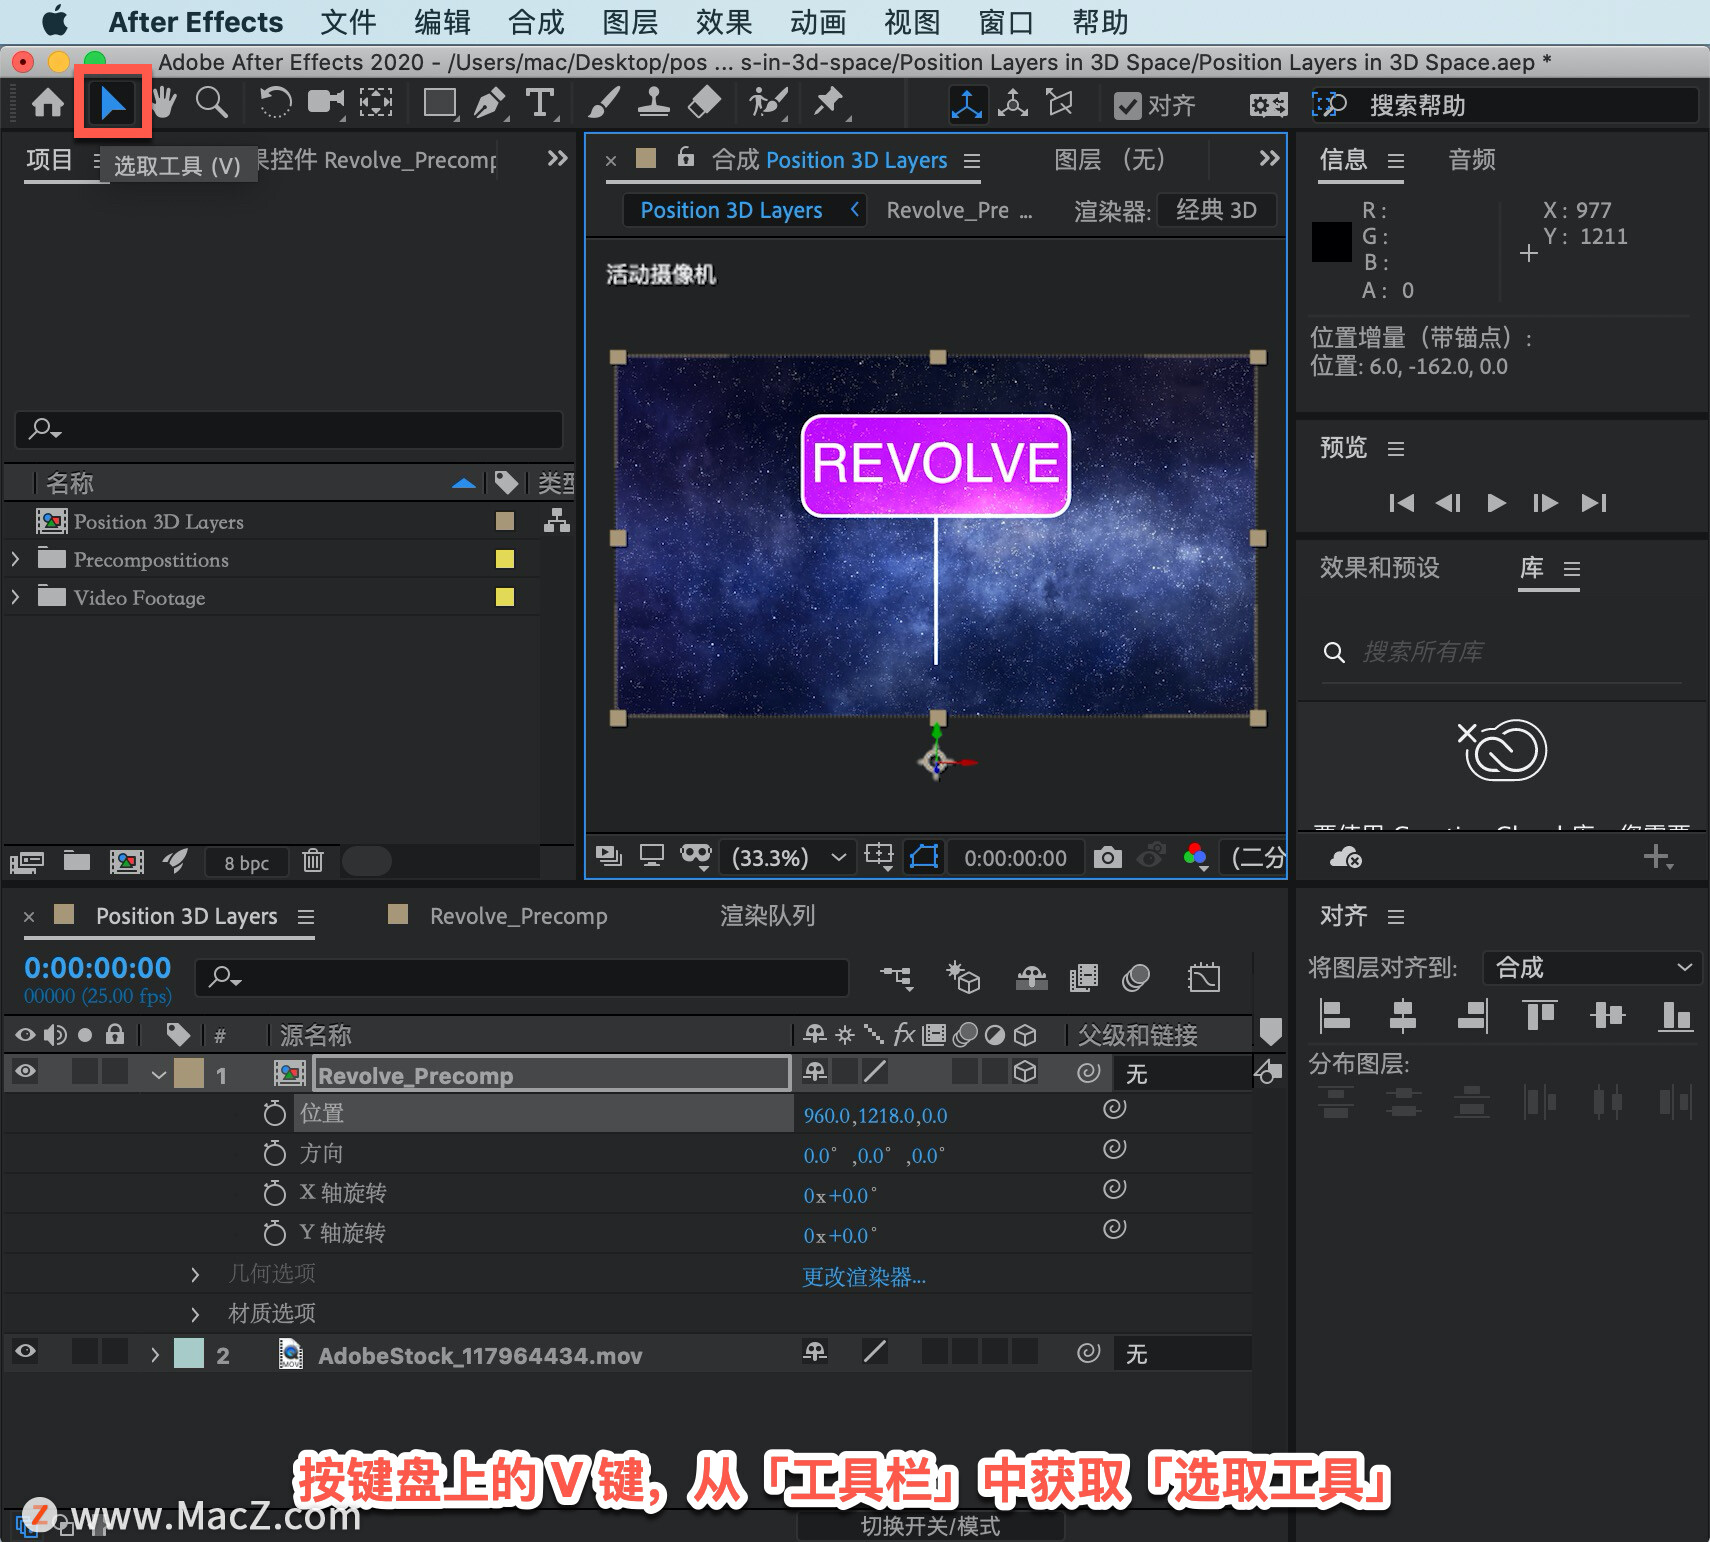Switch to the 音频 panel tab
The width and height of the screenshot is (1710, 1542).
coord(1472,160)
